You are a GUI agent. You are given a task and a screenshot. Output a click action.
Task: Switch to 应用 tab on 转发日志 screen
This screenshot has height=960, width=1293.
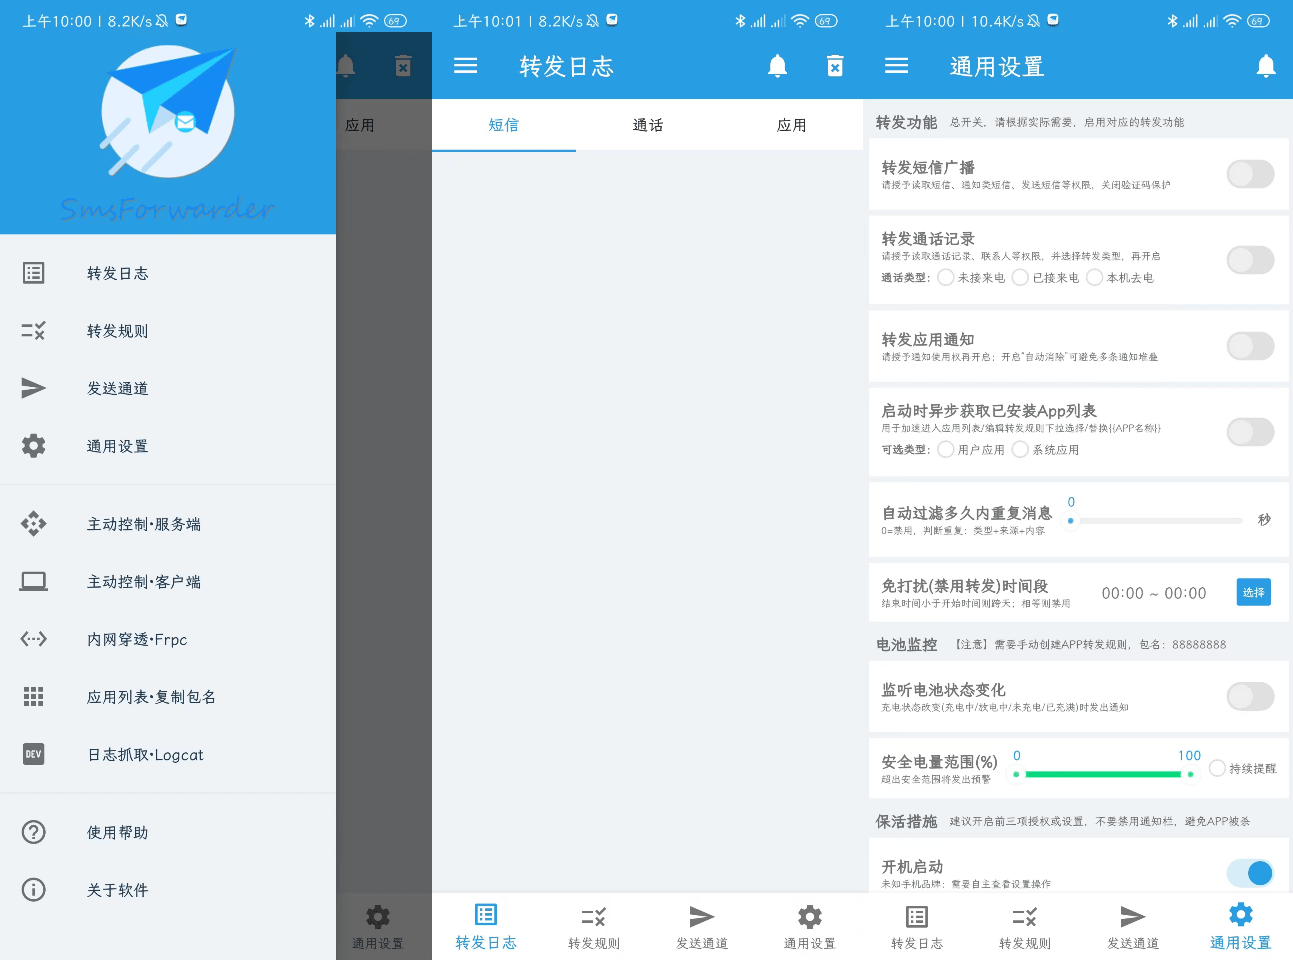click(791, 125)
